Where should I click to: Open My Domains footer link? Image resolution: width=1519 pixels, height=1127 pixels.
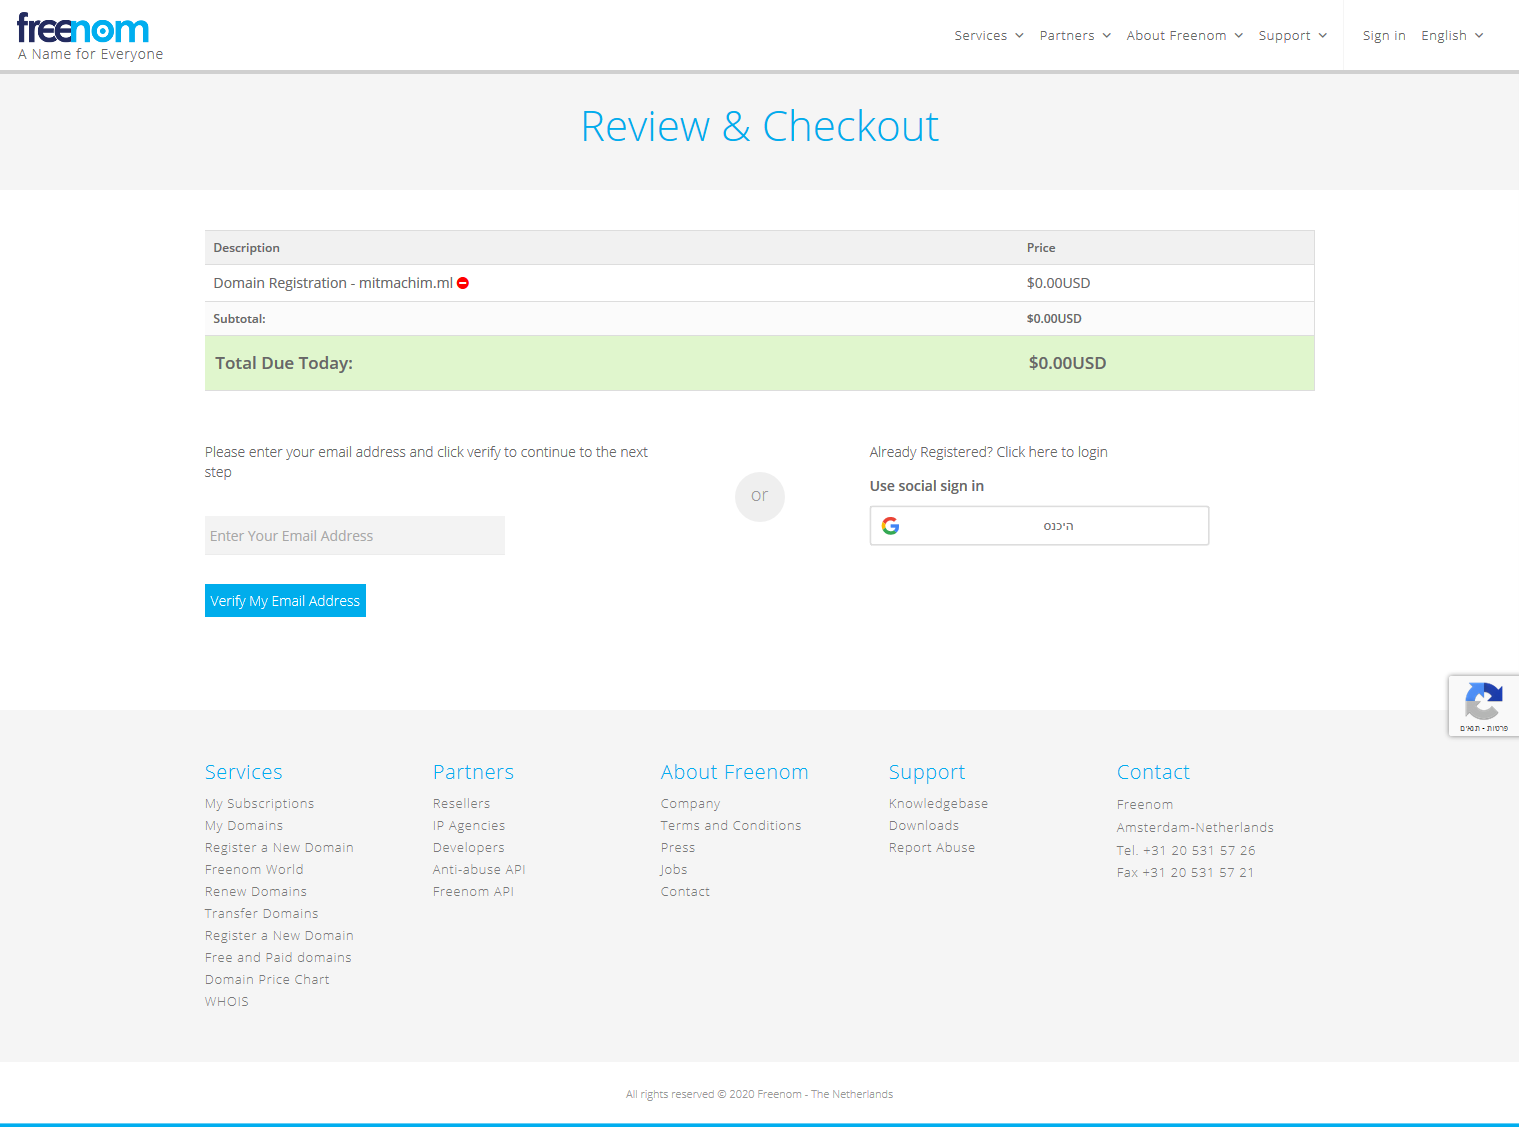point(244,826)
